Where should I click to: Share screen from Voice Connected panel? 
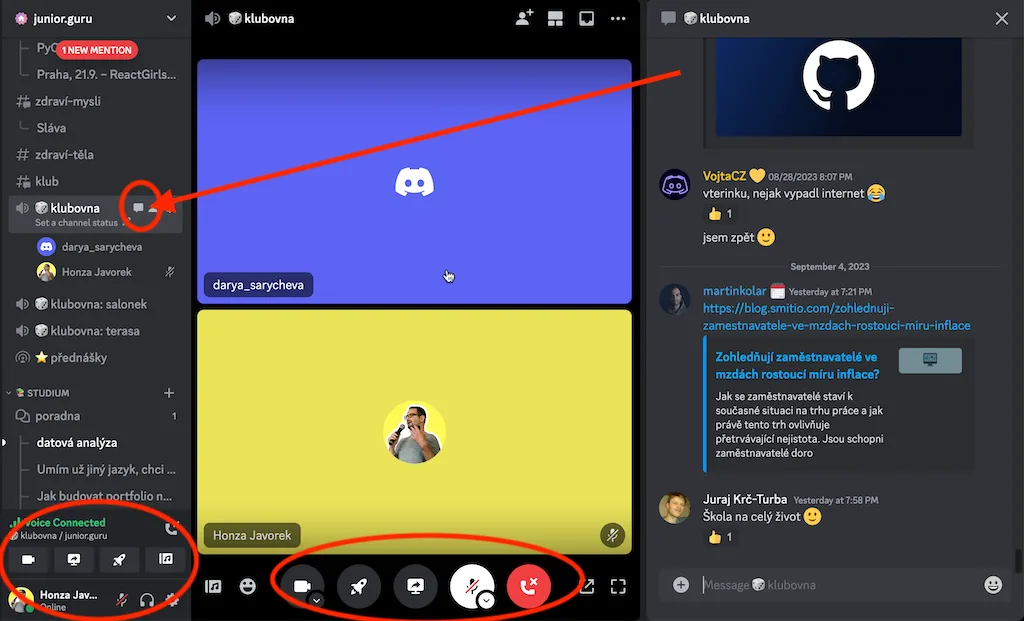click(74, 560)
